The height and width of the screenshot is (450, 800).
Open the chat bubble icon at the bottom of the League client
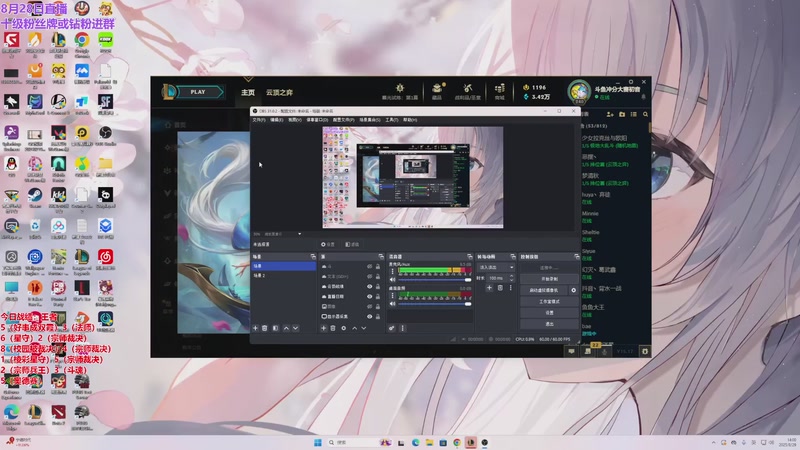571,351
